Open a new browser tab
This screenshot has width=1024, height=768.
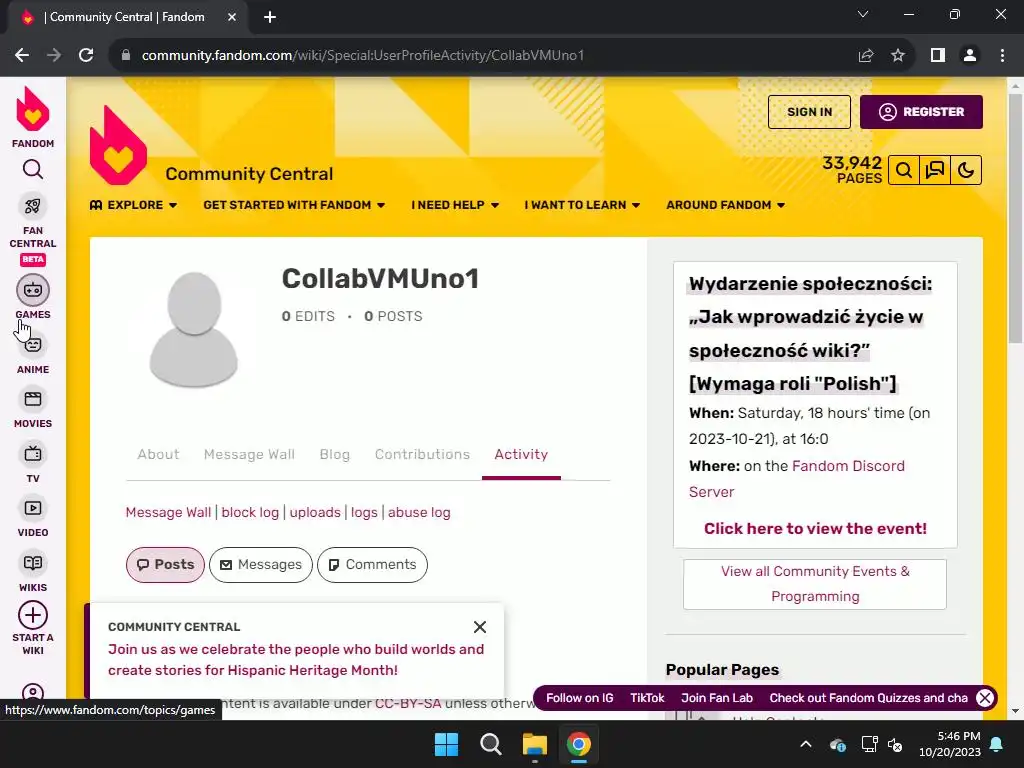(270, 18)
